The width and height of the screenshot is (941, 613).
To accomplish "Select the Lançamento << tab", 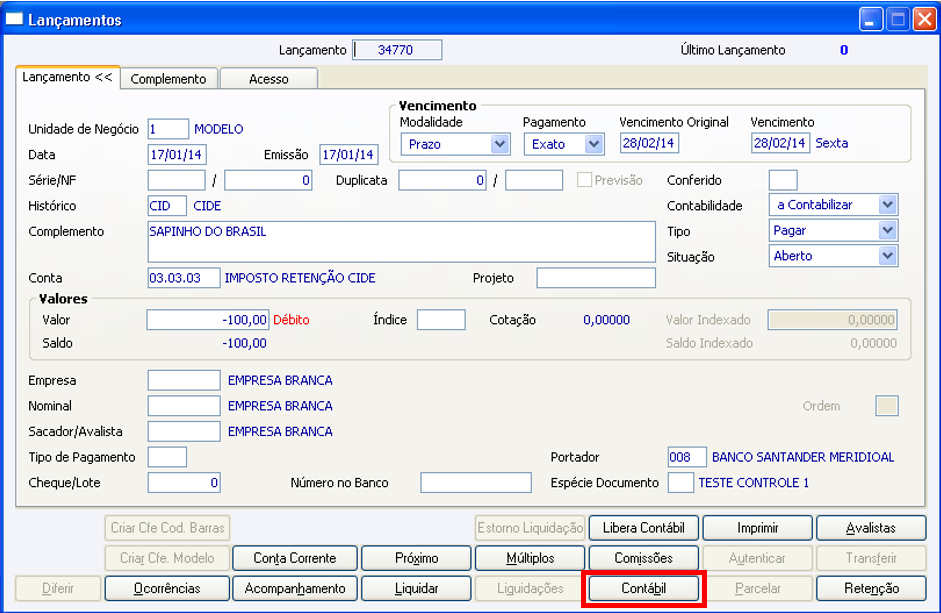I will pos(67,77).
